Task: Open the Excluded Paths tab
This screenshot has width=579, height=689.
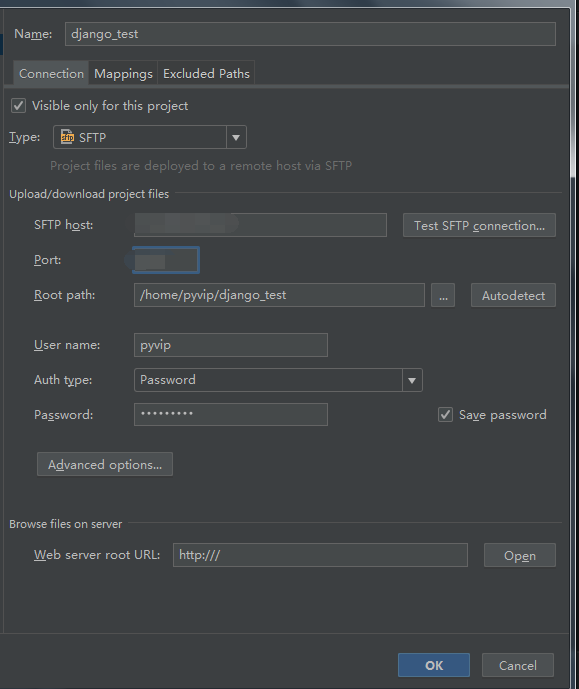Action: (206, 73)
